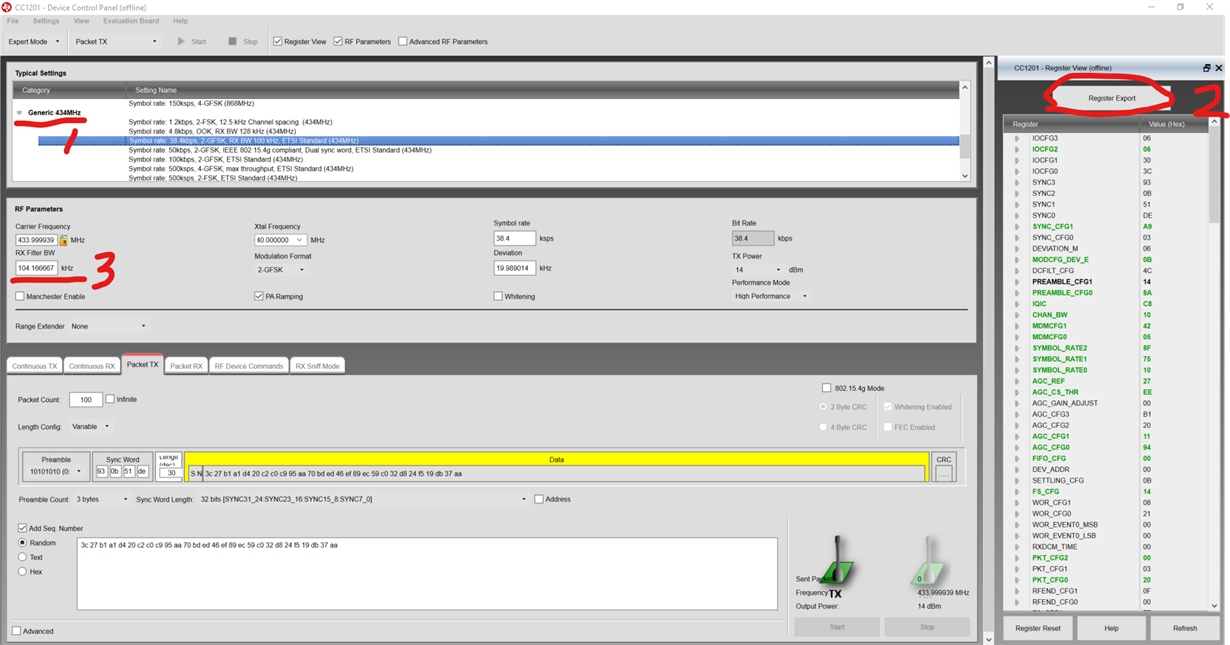Click the Register Reset button
This screenshot has width=1230, height=645.
tap(1037, 628)
